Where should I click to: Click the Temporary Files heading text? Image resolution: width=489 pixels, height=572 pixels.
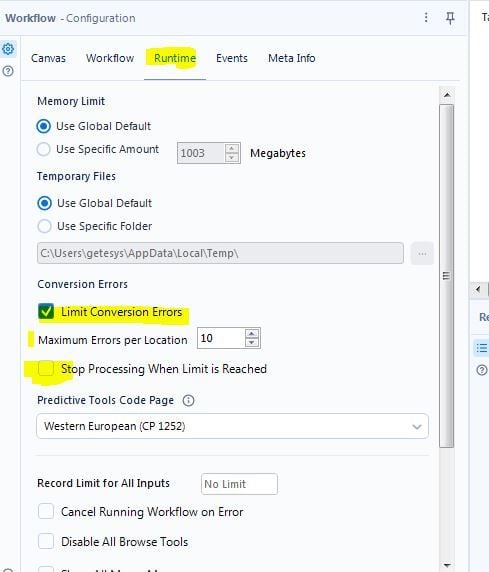click(76, 176)
